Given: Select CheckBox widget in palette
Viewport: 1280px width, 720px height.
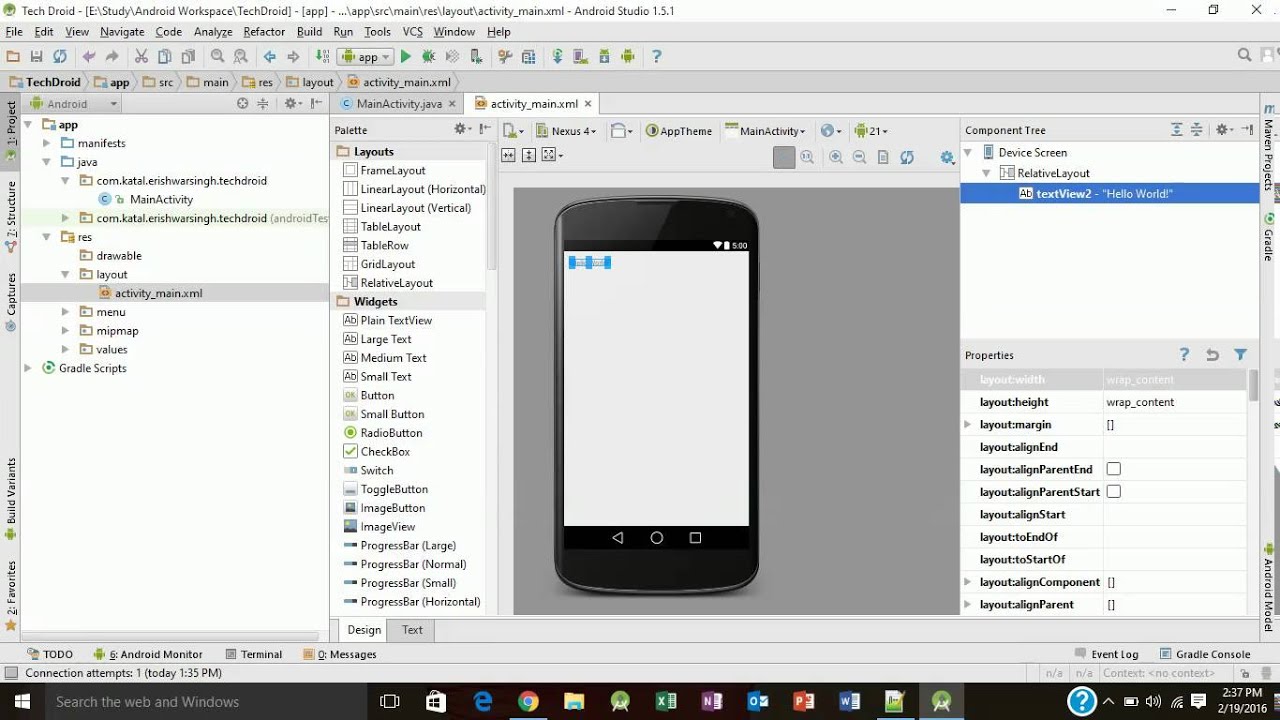Looking at the screenshot, I should [x=385, y=452].
